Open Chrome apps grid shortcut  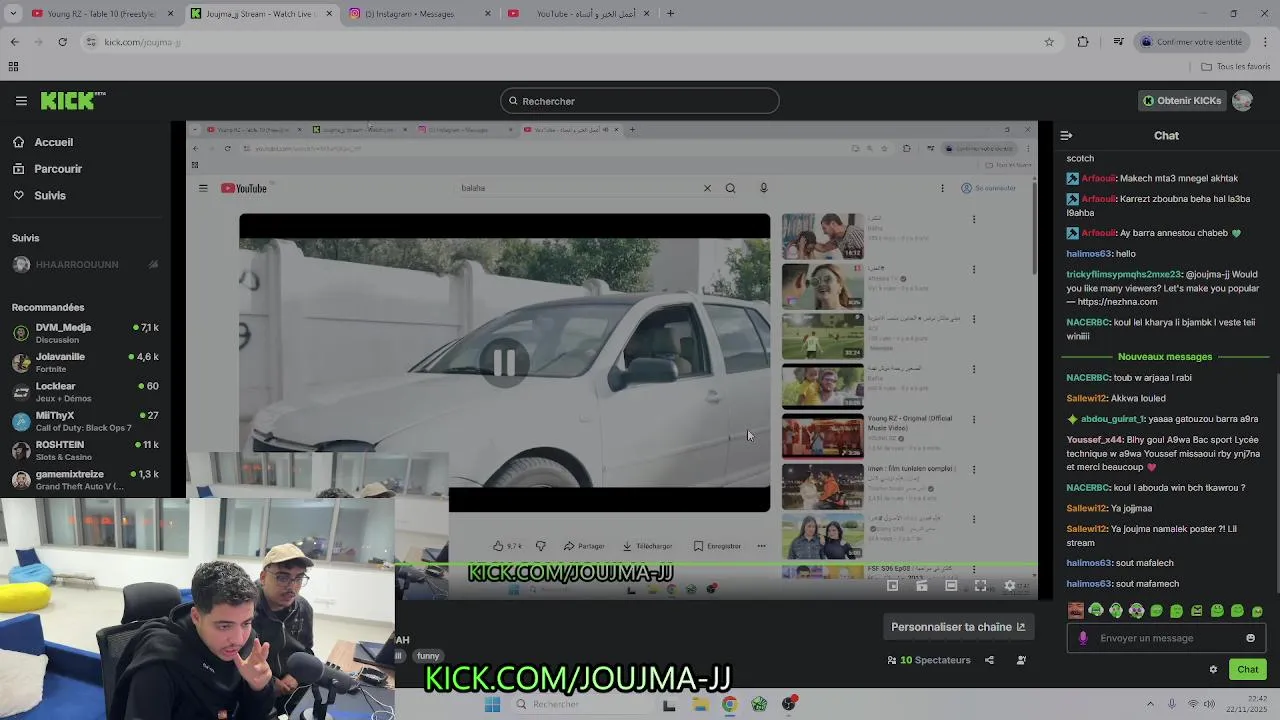click(13, 67)
